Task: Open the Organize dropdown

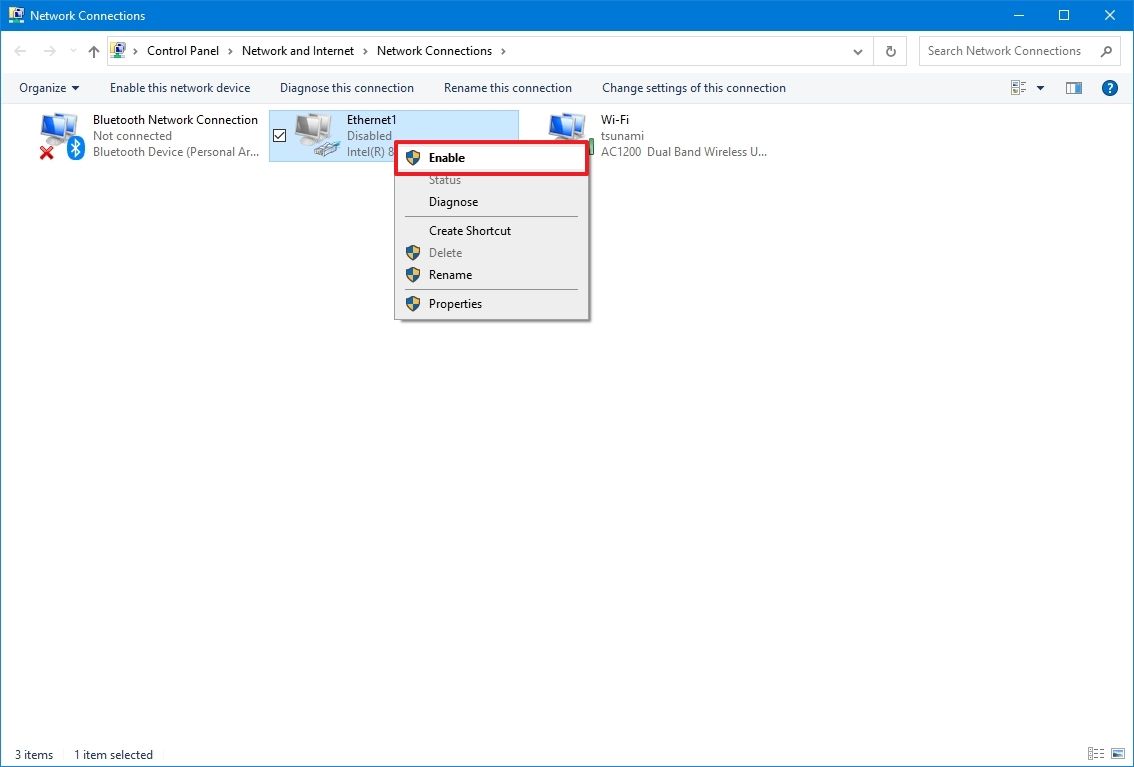Action: [48, 87]
